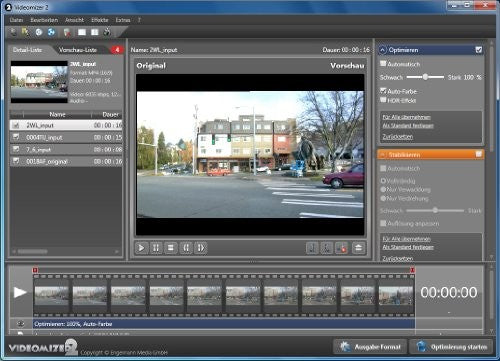
Task: Click the Ausgabe Format button
Action: coord(370,347)
